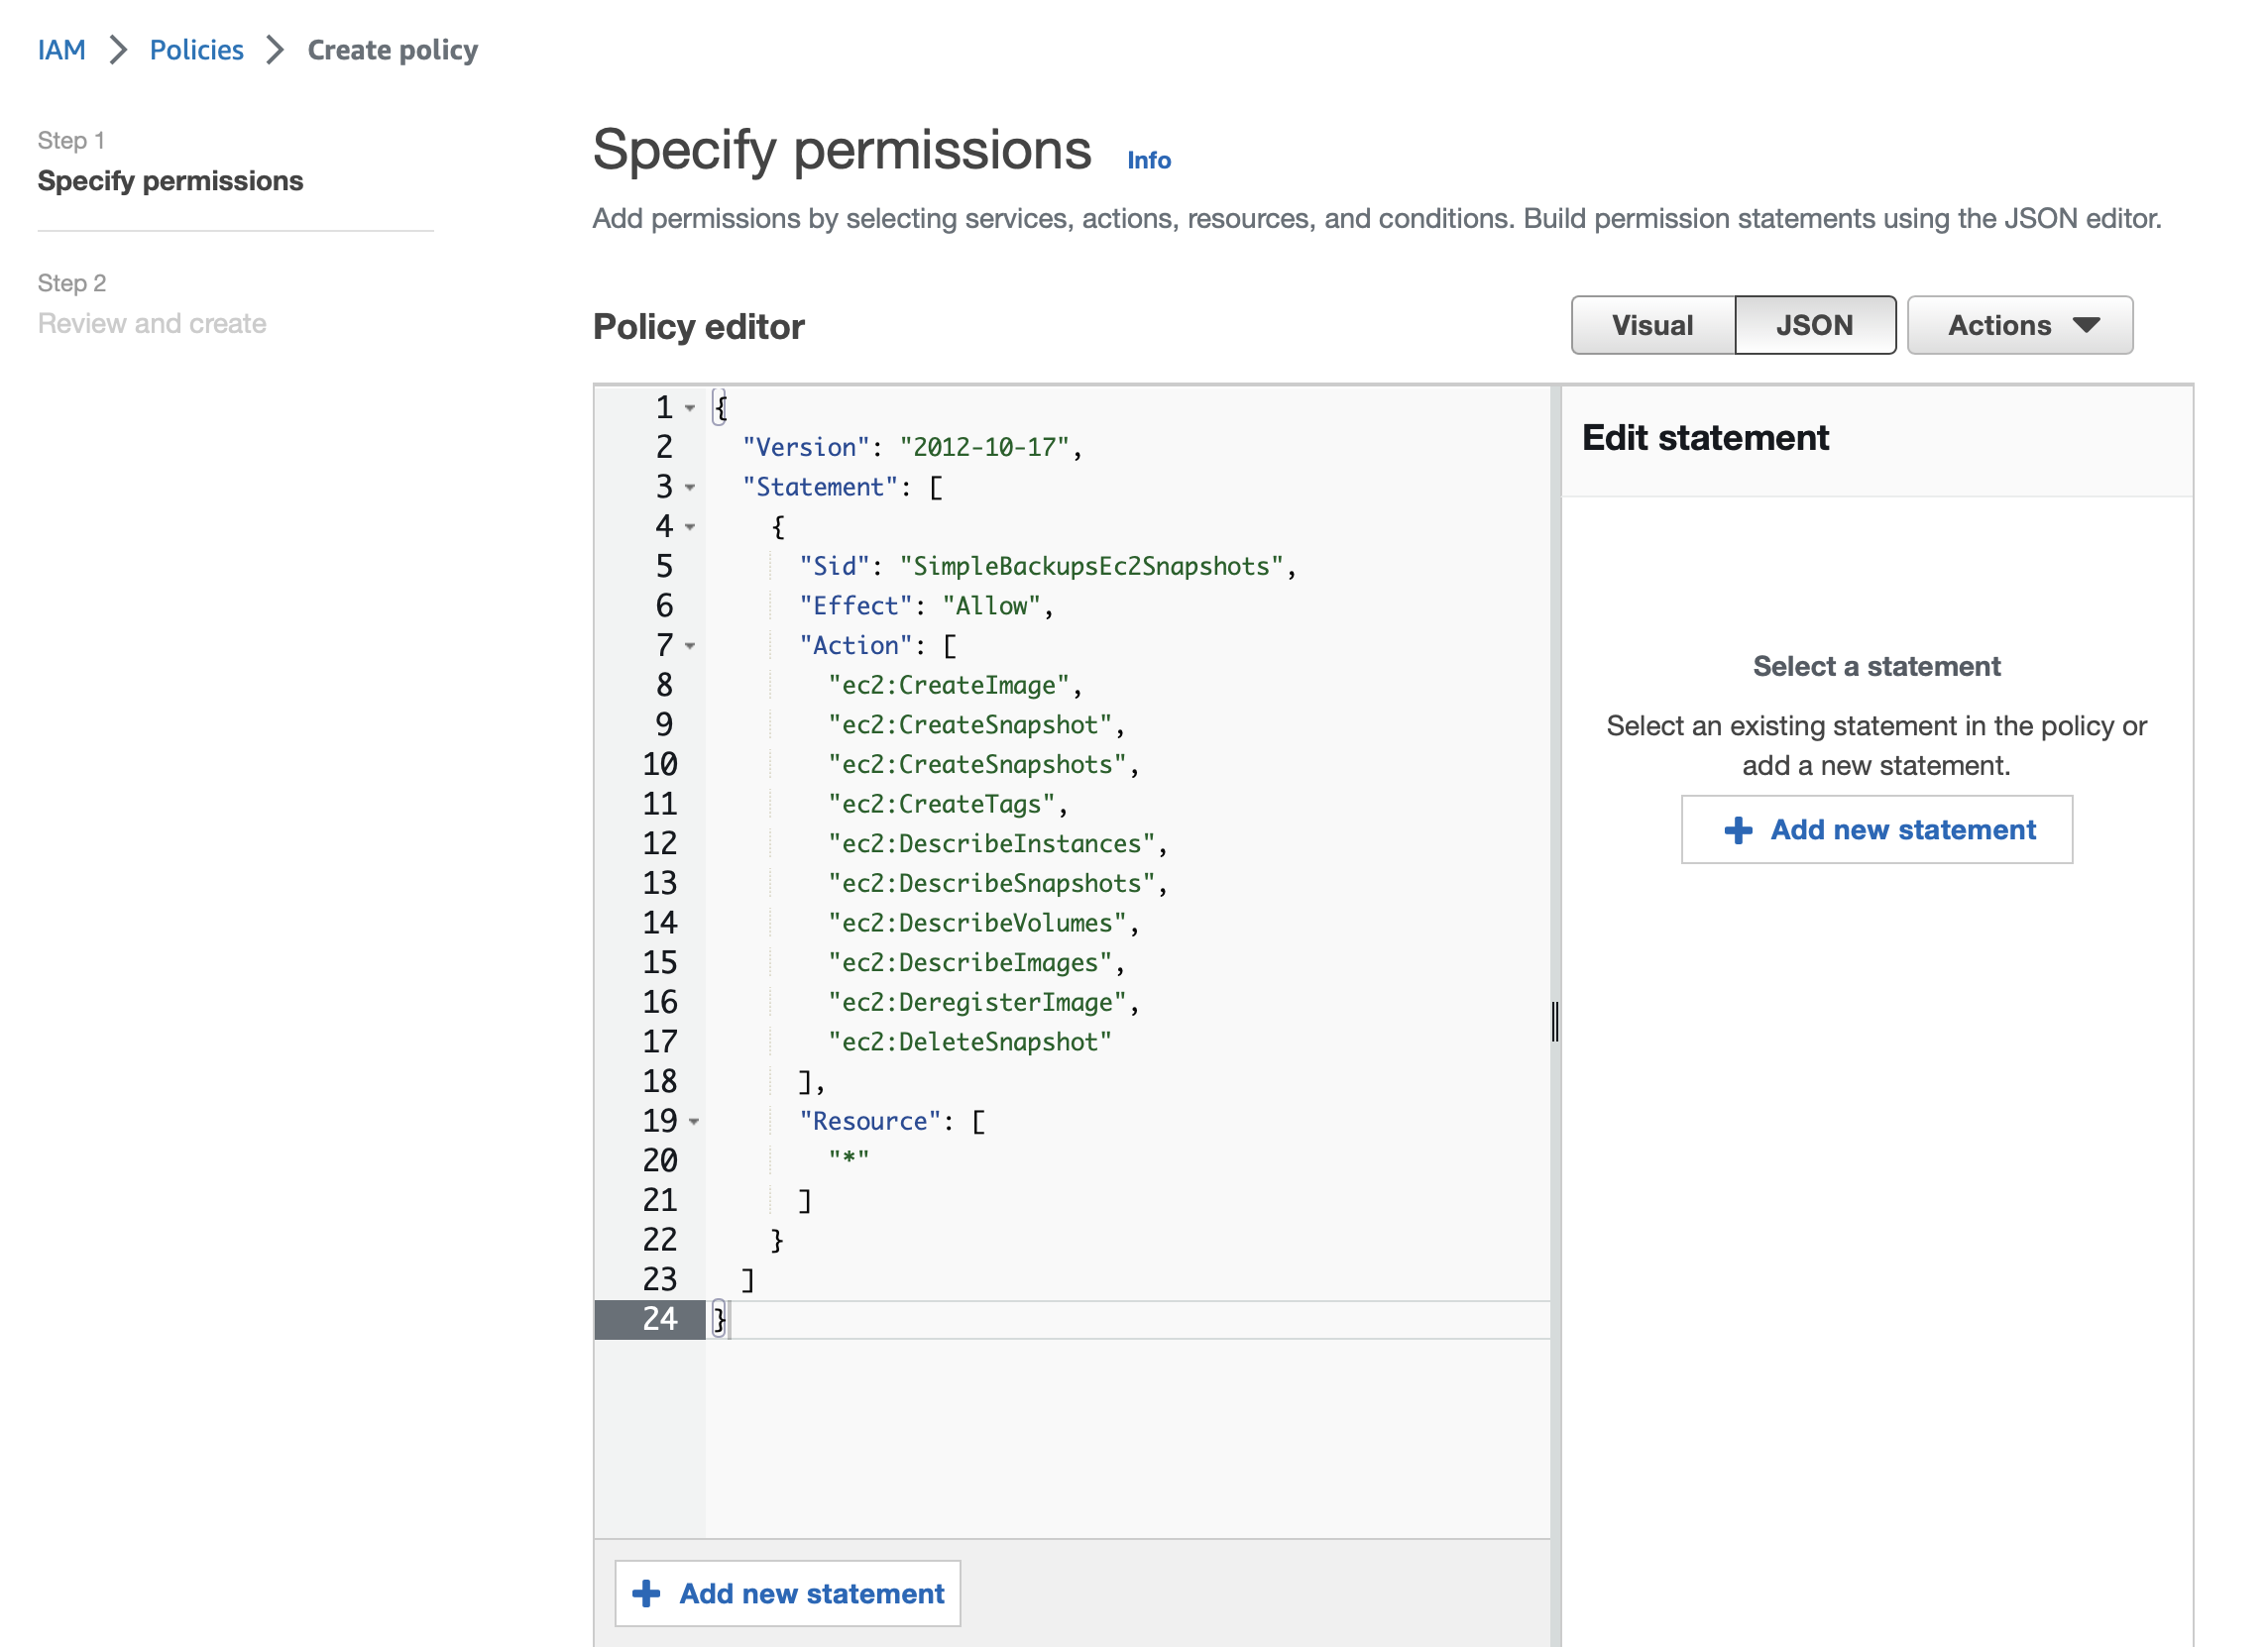Click the chevron icon inside Actions button
The image size is (2268, 1647).
click(2086, 324)
